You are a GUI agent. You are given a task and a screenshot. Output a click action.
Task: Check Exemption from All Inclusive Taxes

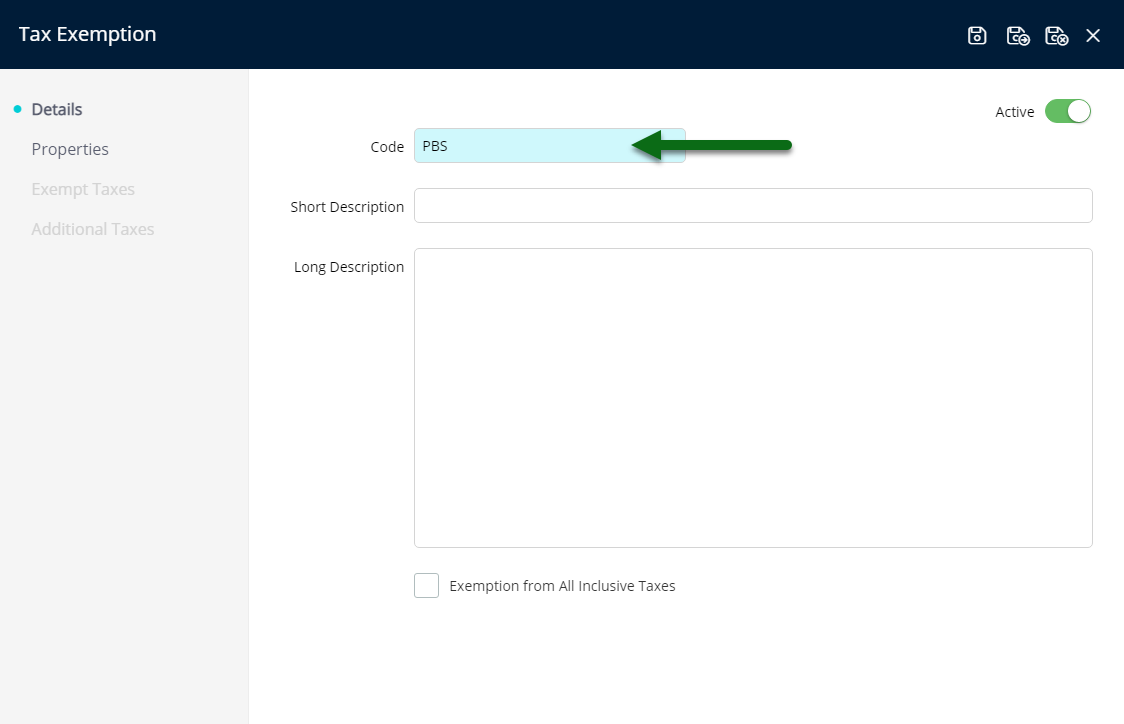tap(427, 585)
